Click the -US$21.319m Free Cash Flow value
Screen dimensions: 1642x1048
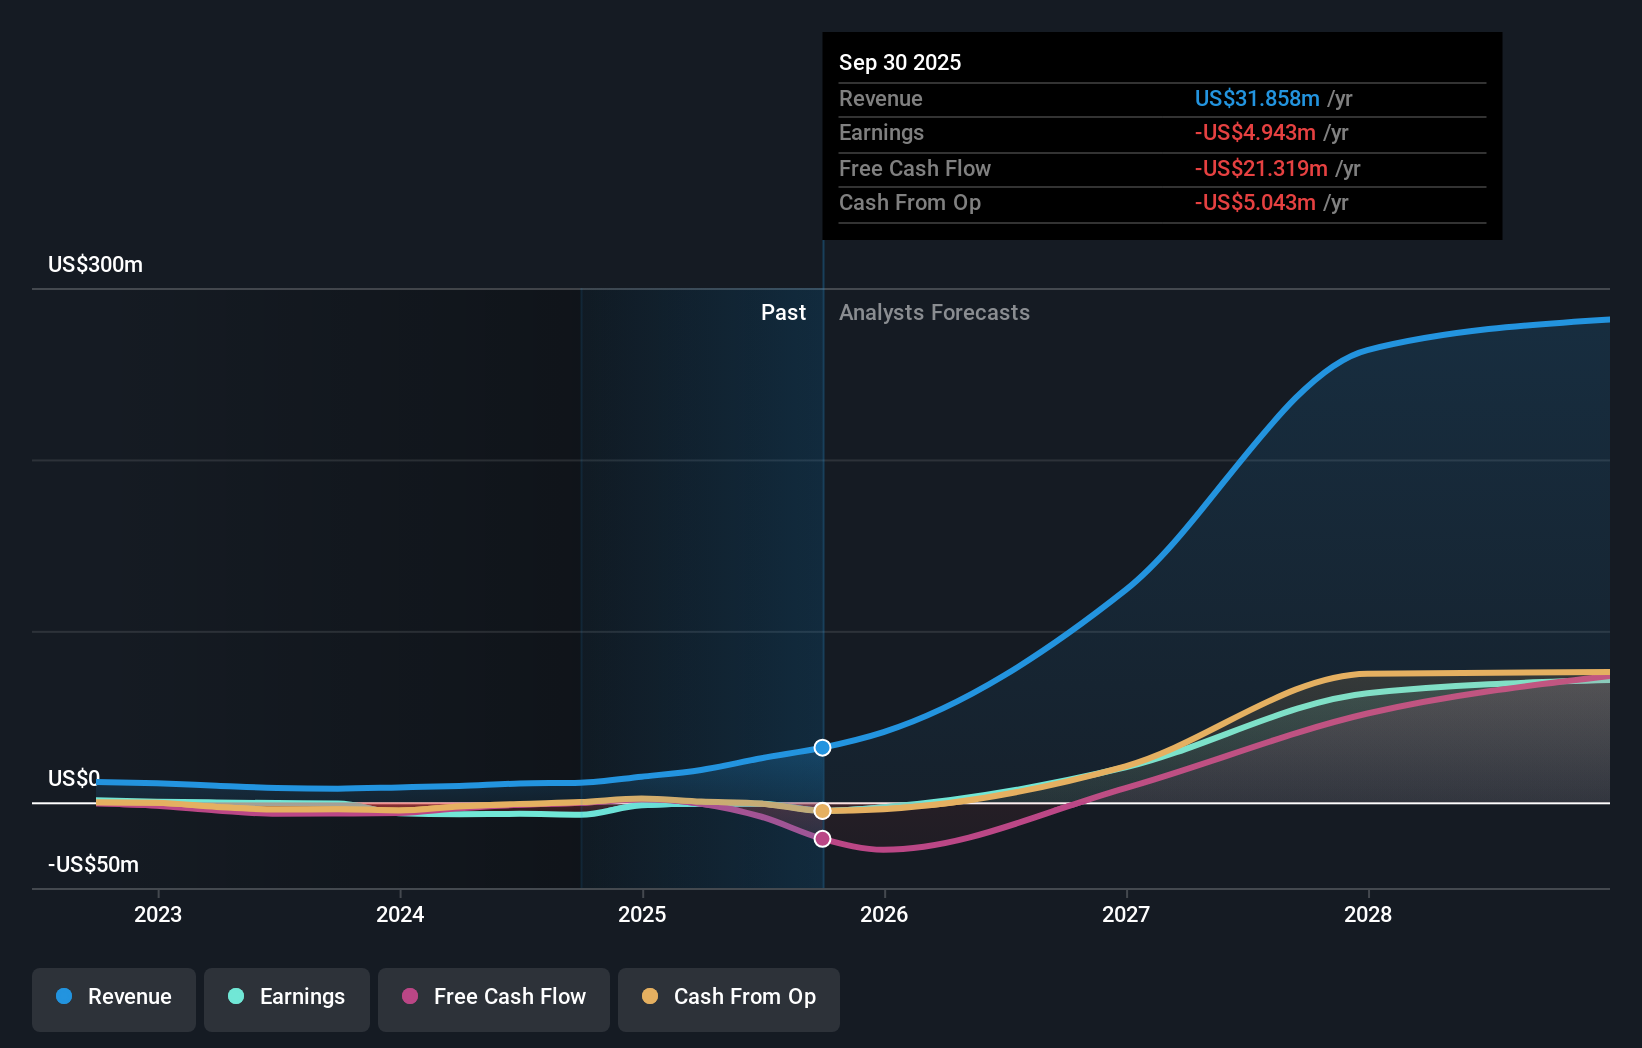1261,169
